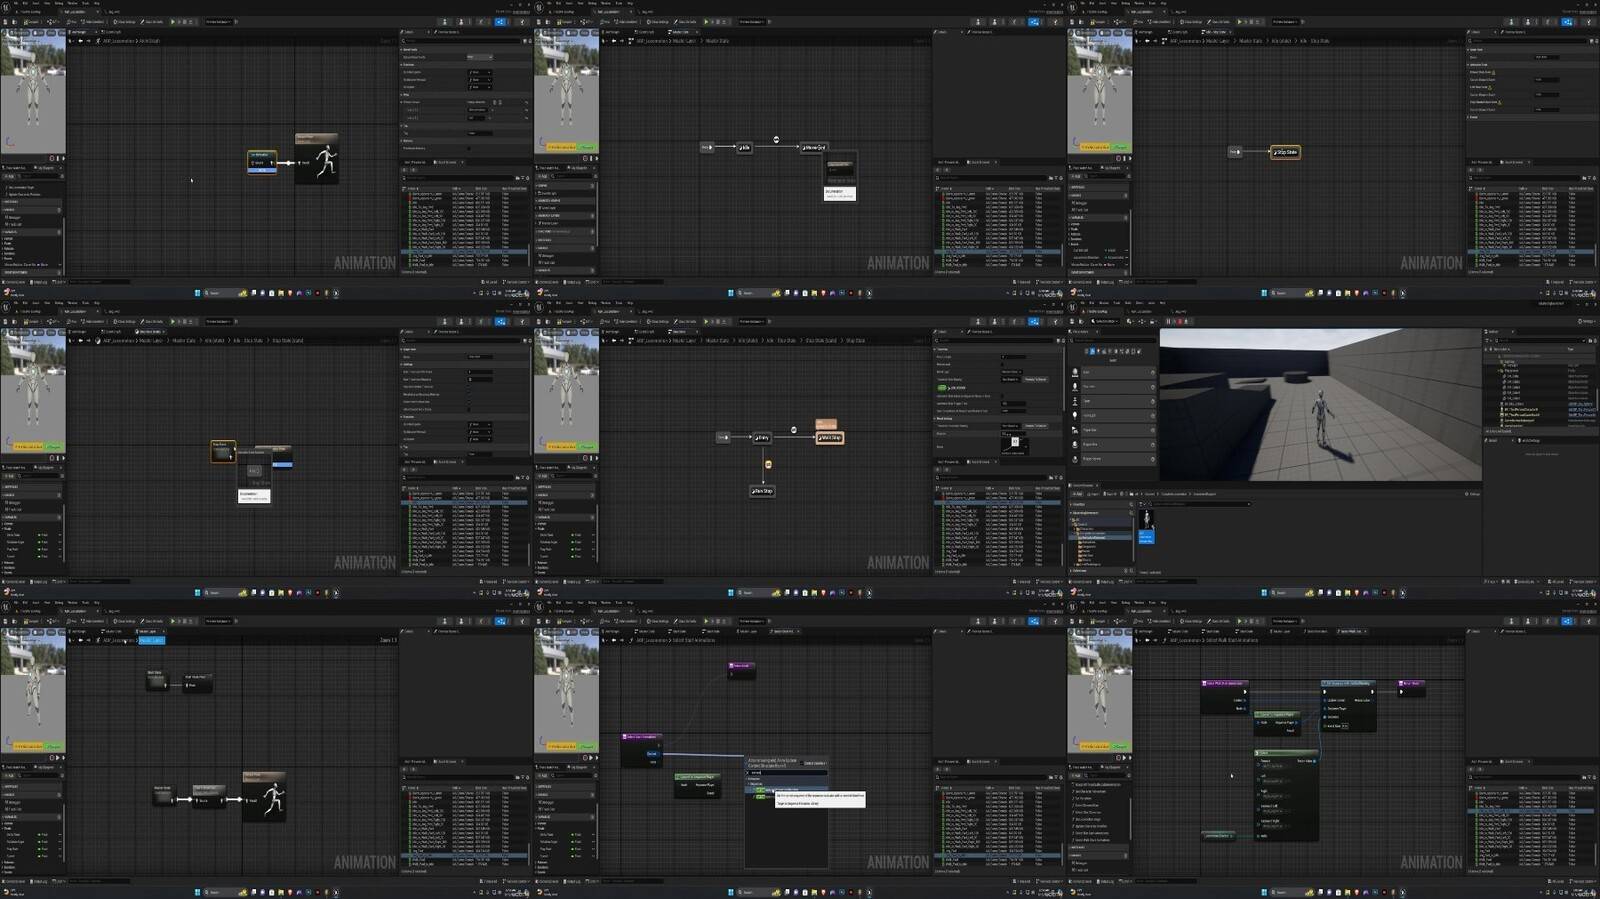The image size is (1600, 899).
Task: Click the Add button in the Content Browser
Action: coord(1079,494)
